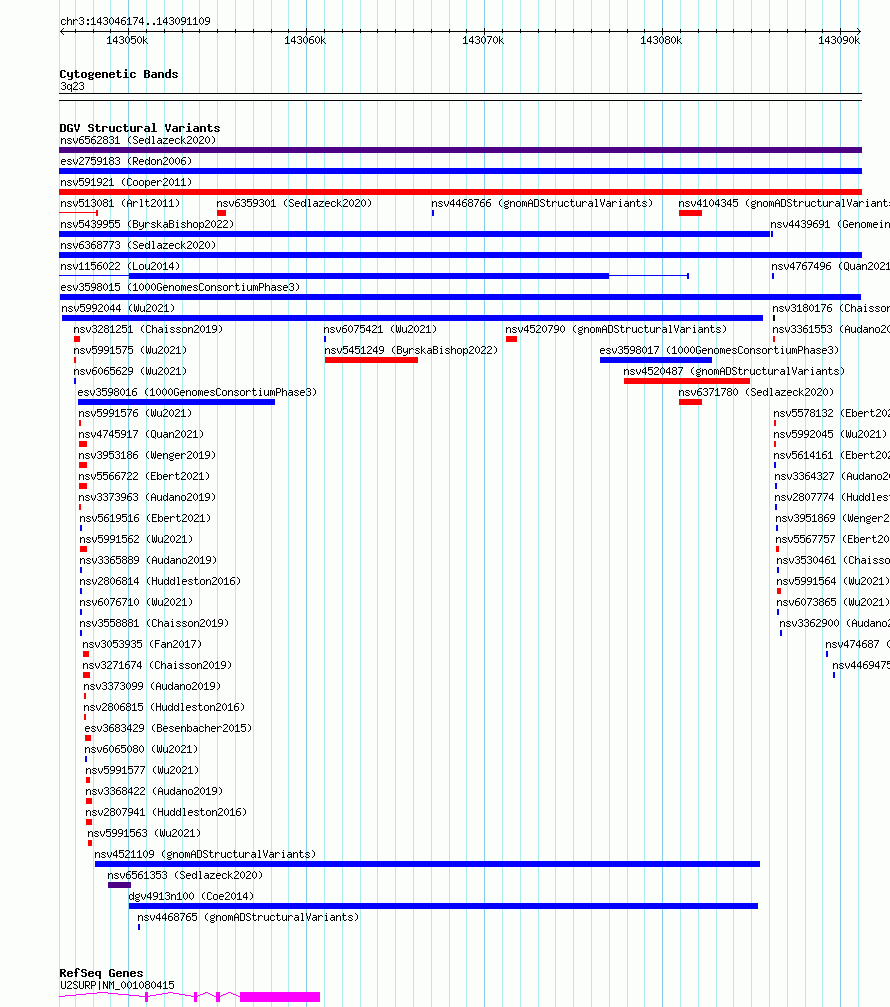Click the nsv5991577 (Wu2021) label
The height and width of the screenshot is (1007, 890).
pyautogui.click(x=143, y=770)
